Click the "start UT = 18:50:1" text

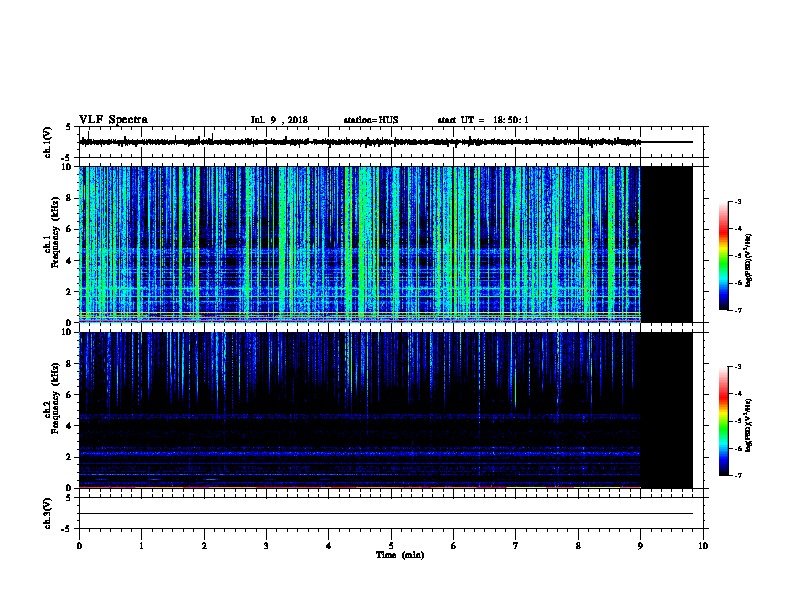(x=483, y=120)
